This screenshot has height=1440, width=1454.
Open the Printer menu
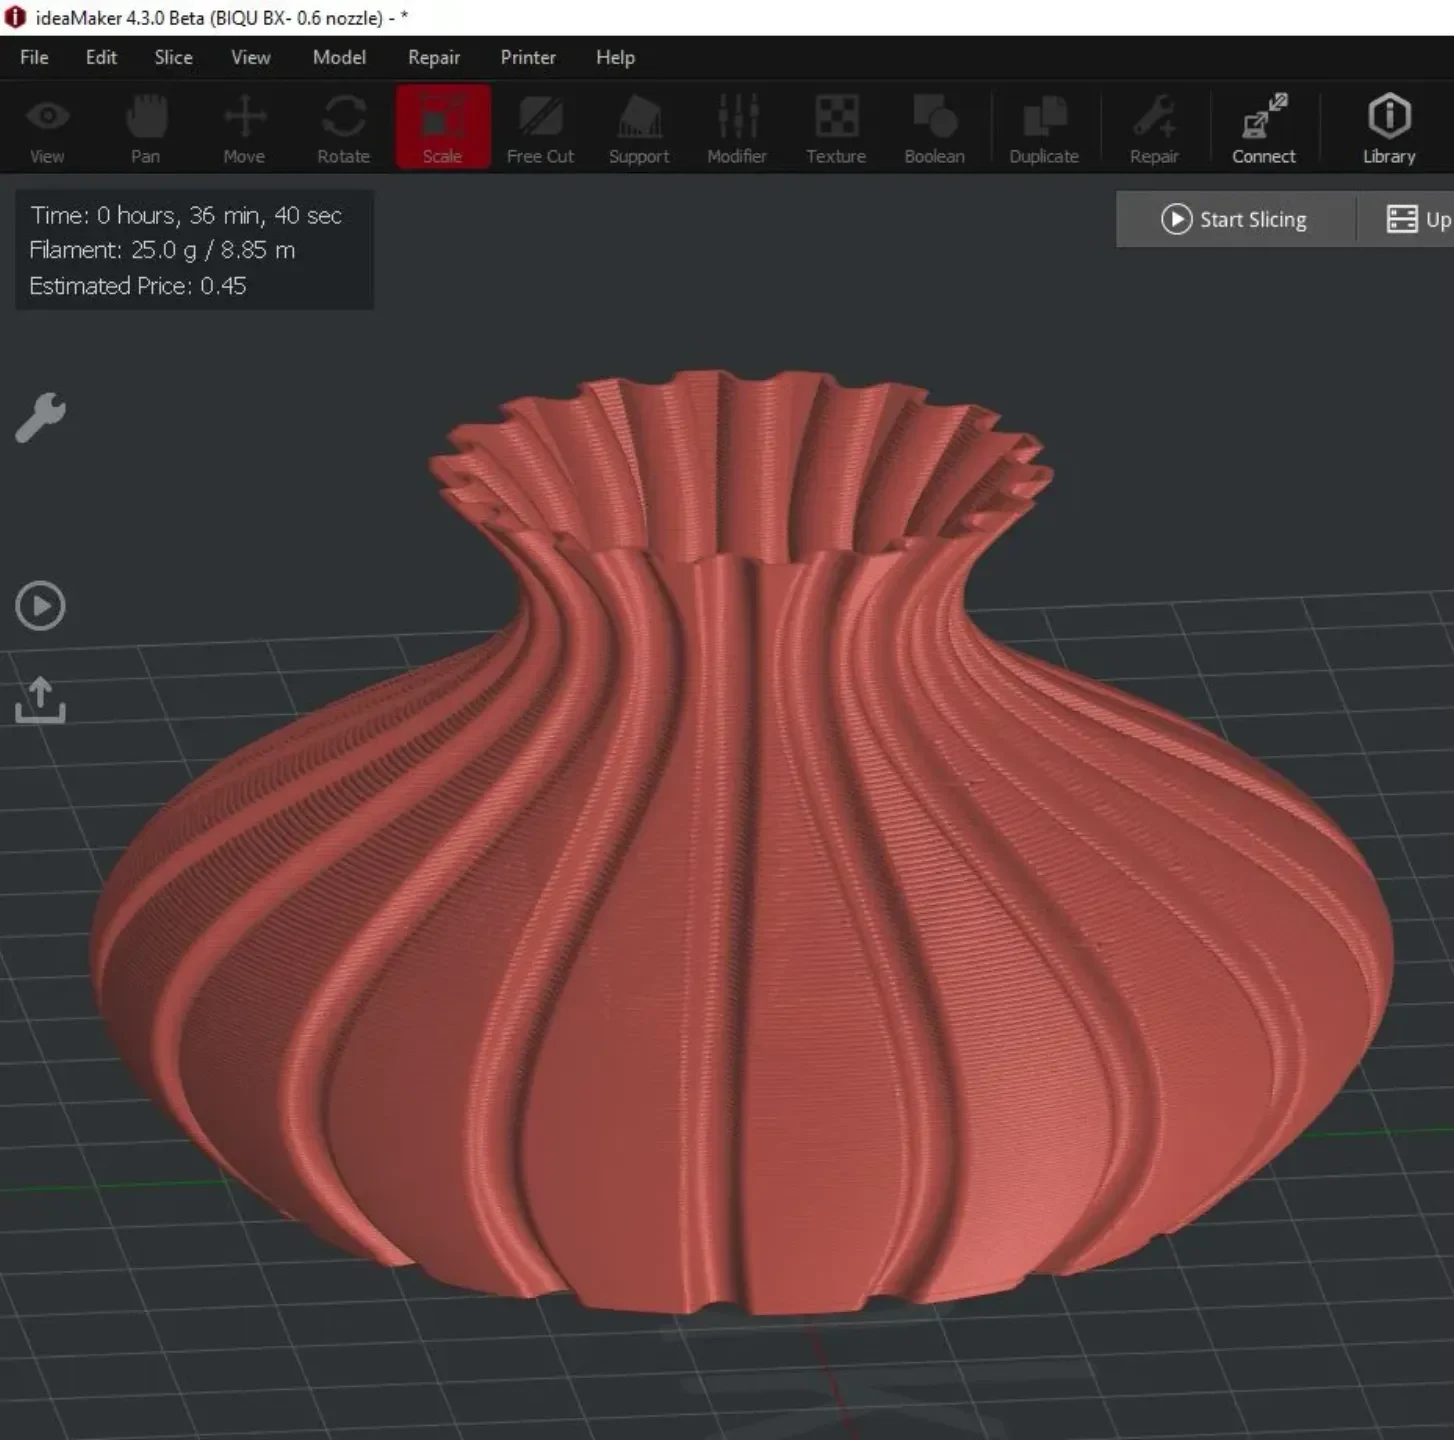[x=528, y=57]
